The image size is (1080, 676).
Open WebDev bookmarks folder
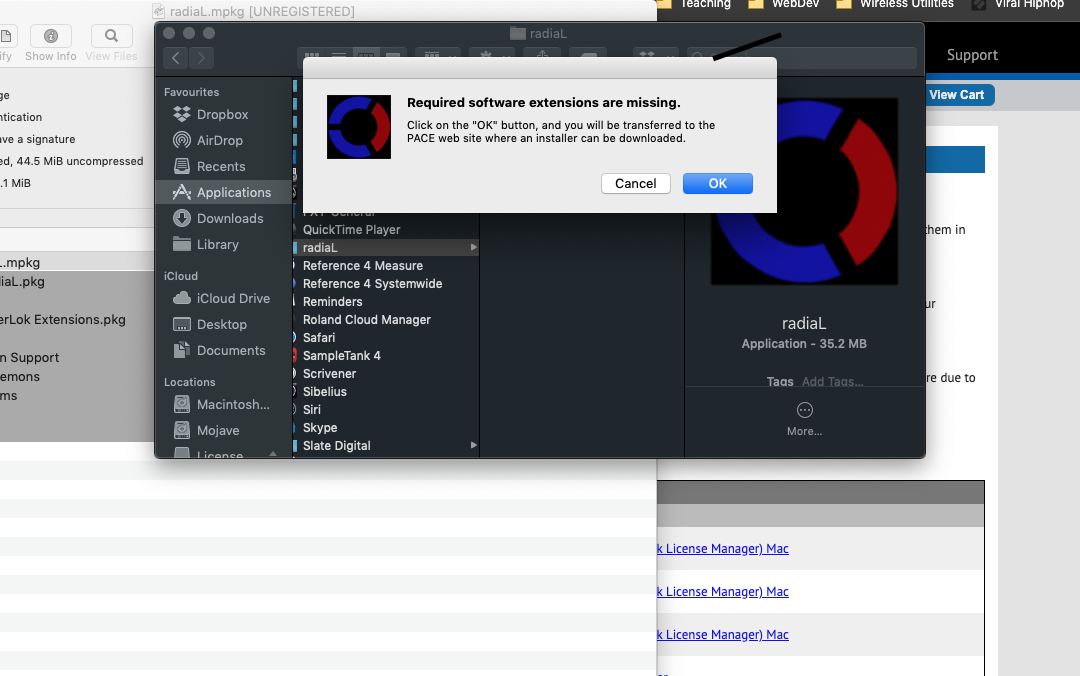coord(785,4)
